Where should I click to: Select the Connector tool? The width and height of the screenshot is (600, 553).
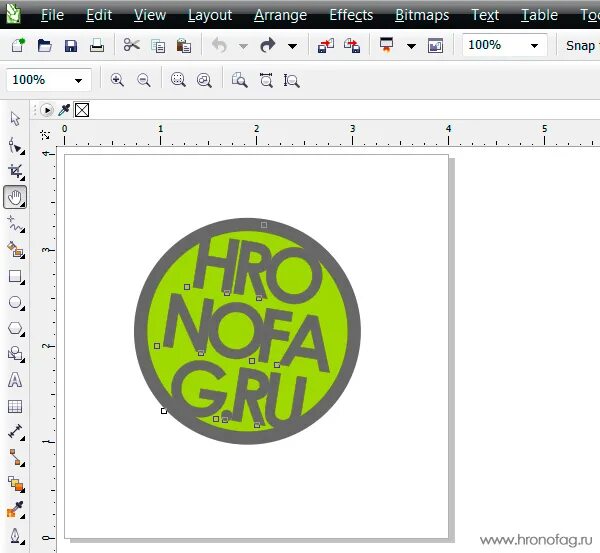(16, 458)
